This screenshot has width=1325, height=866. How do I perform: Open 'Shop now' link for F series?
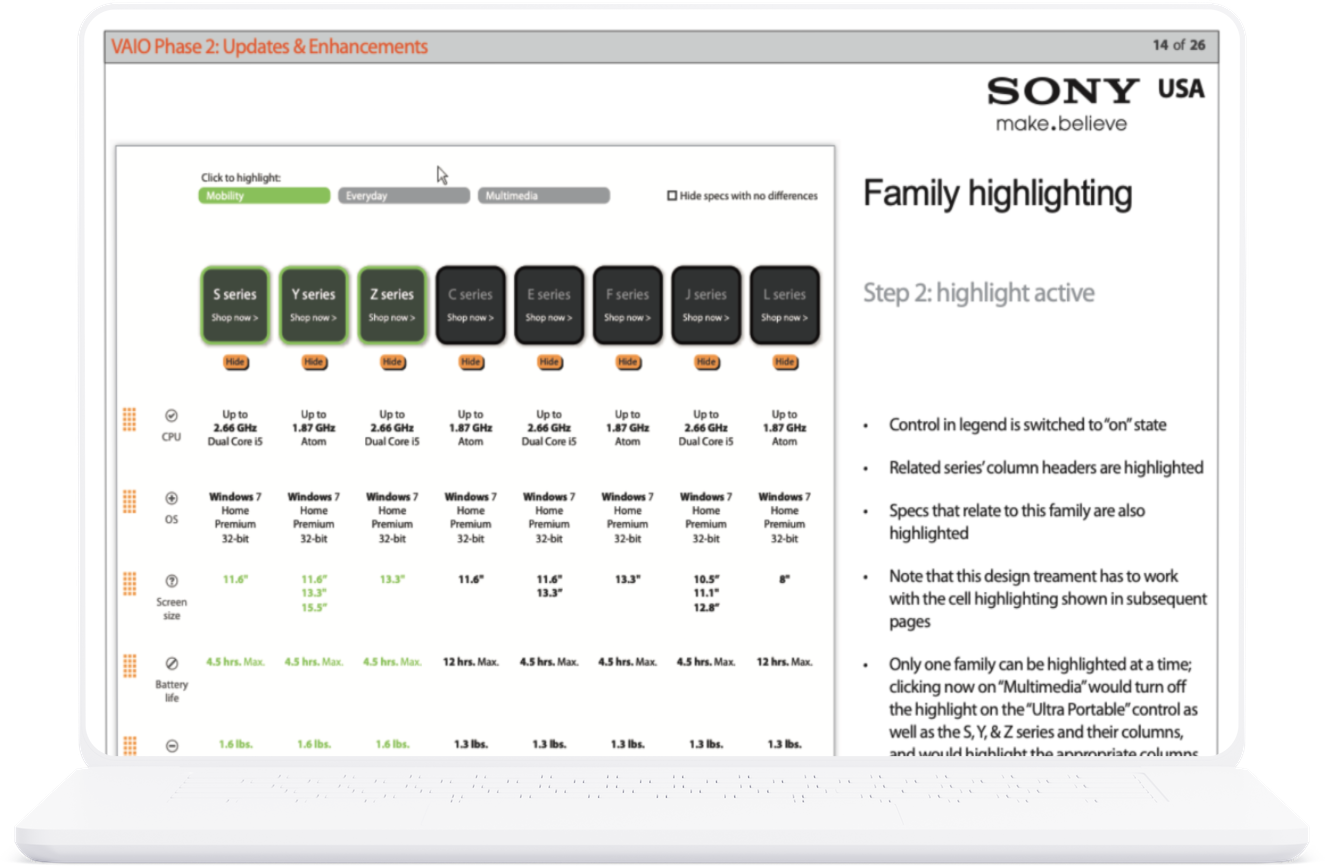coord(627,318)
